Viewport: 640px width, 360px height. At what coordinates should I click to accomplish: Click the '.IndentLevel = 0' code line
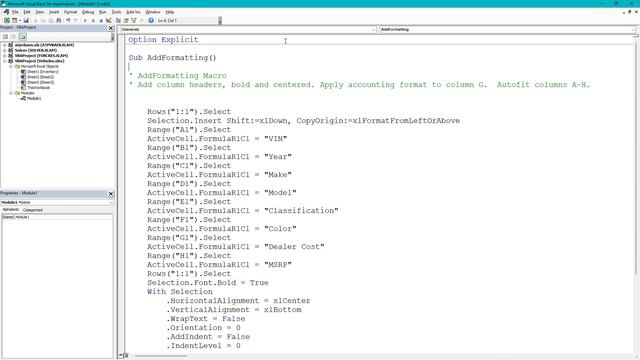203,345
